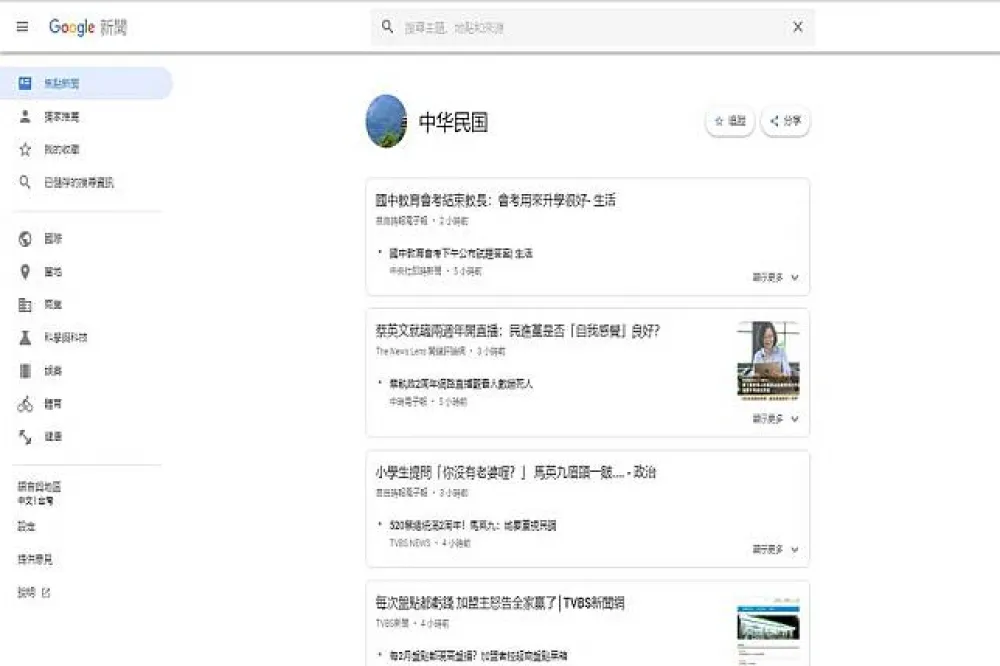
Task: Click The News Lens source label
Action: [x=420, y=352]
